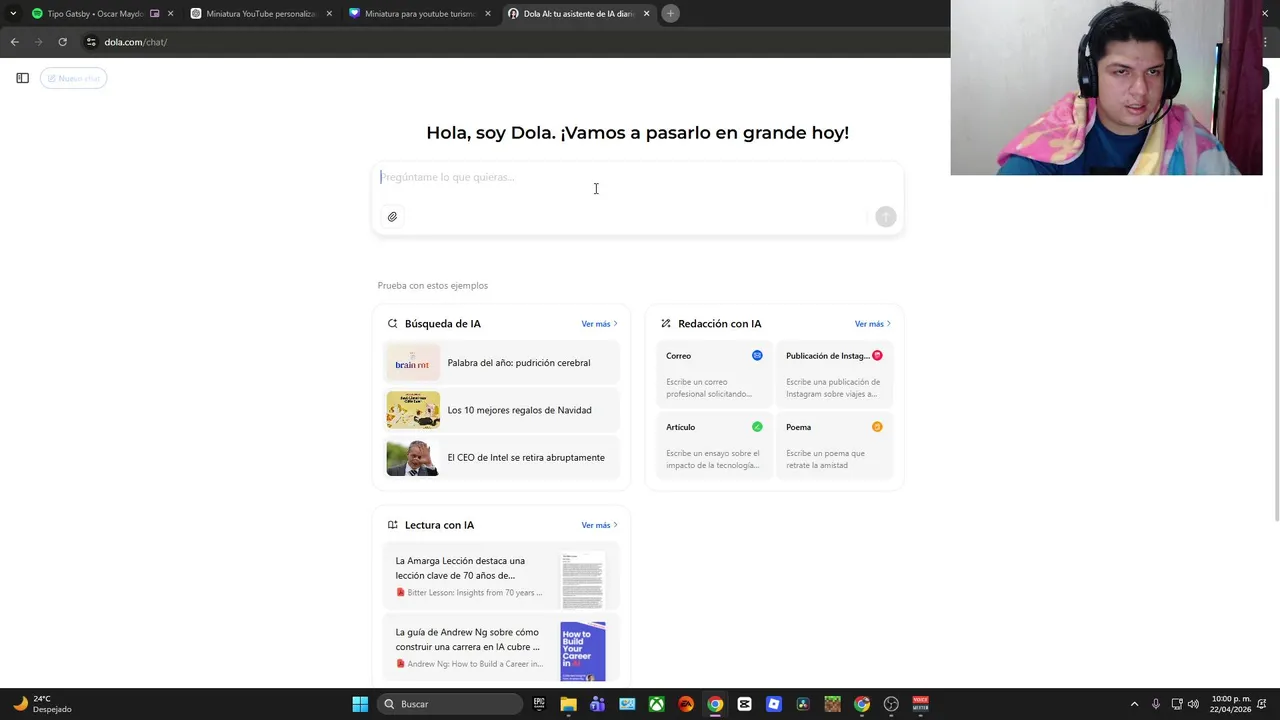Viewport: 1280px width, 720px height.
Task: Open Roblox from taskbar
Action: click(773, 704)
